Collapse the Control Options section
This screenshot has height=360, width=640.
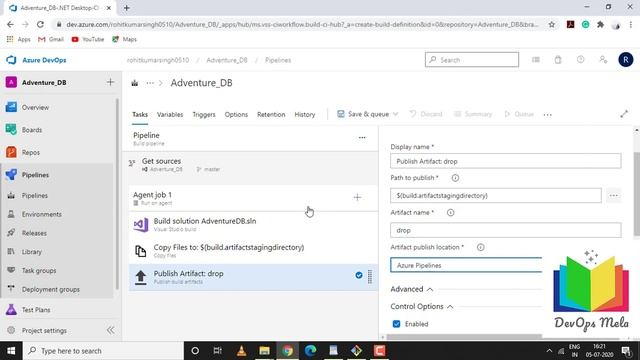click(422, 307)
